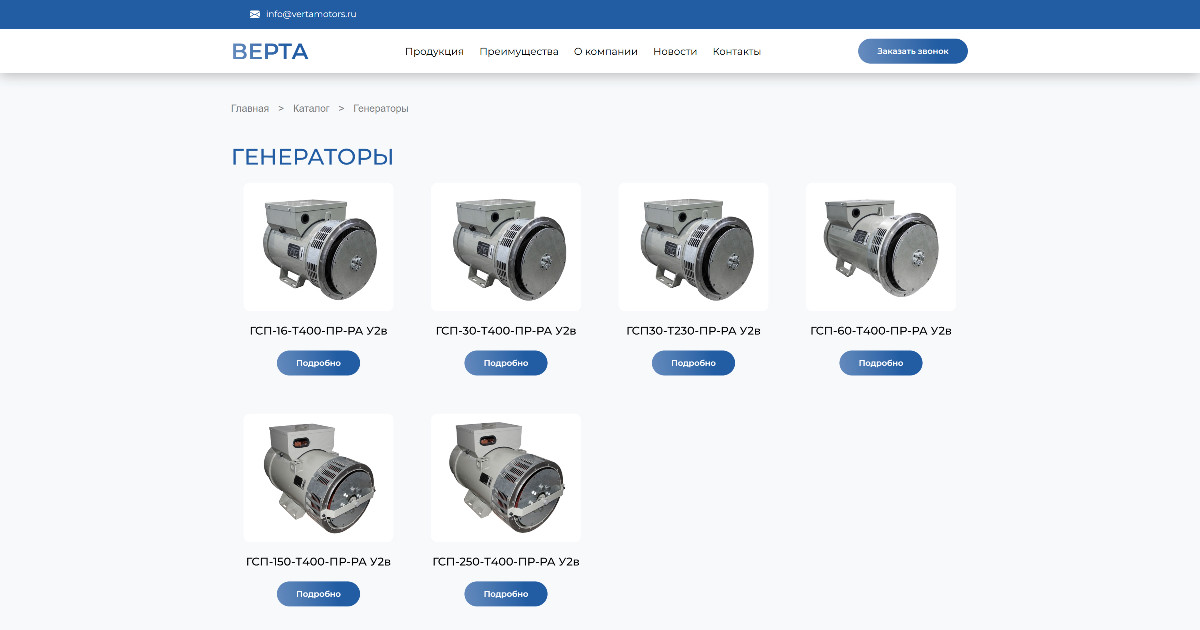Select product title ГСП-16-Т400-ПР-РА У2в
Screen dimensions: 1200x630
click(318, 331)
